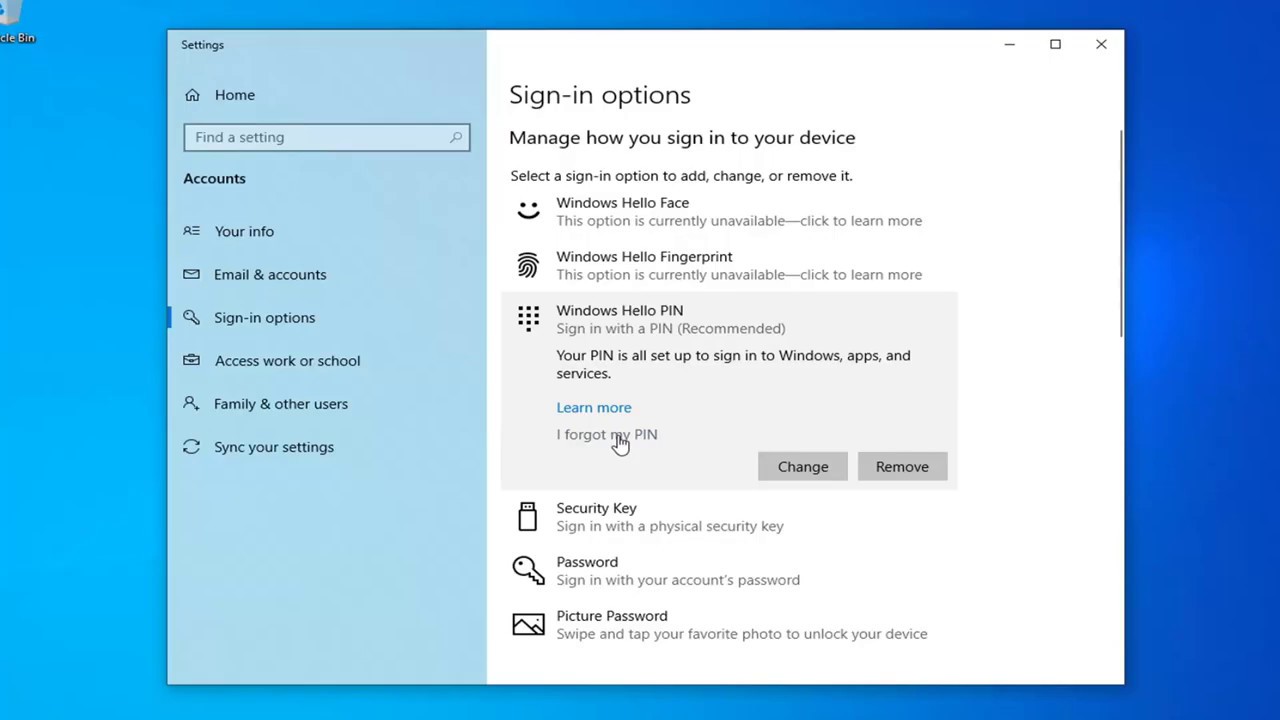Click 'Manage how you sign in to your device'
The height and width of the screenshot is (720, 1280).
pyautogui.click(x=682, y=138)
